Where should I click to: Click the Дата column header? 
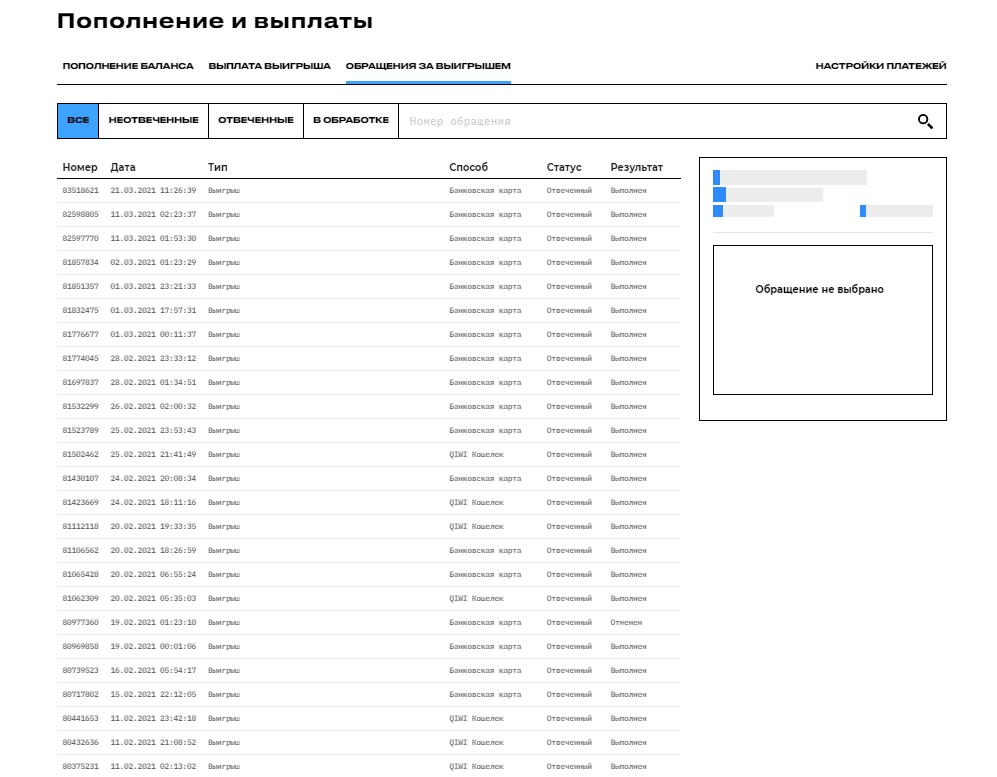(x=123, y=167)
